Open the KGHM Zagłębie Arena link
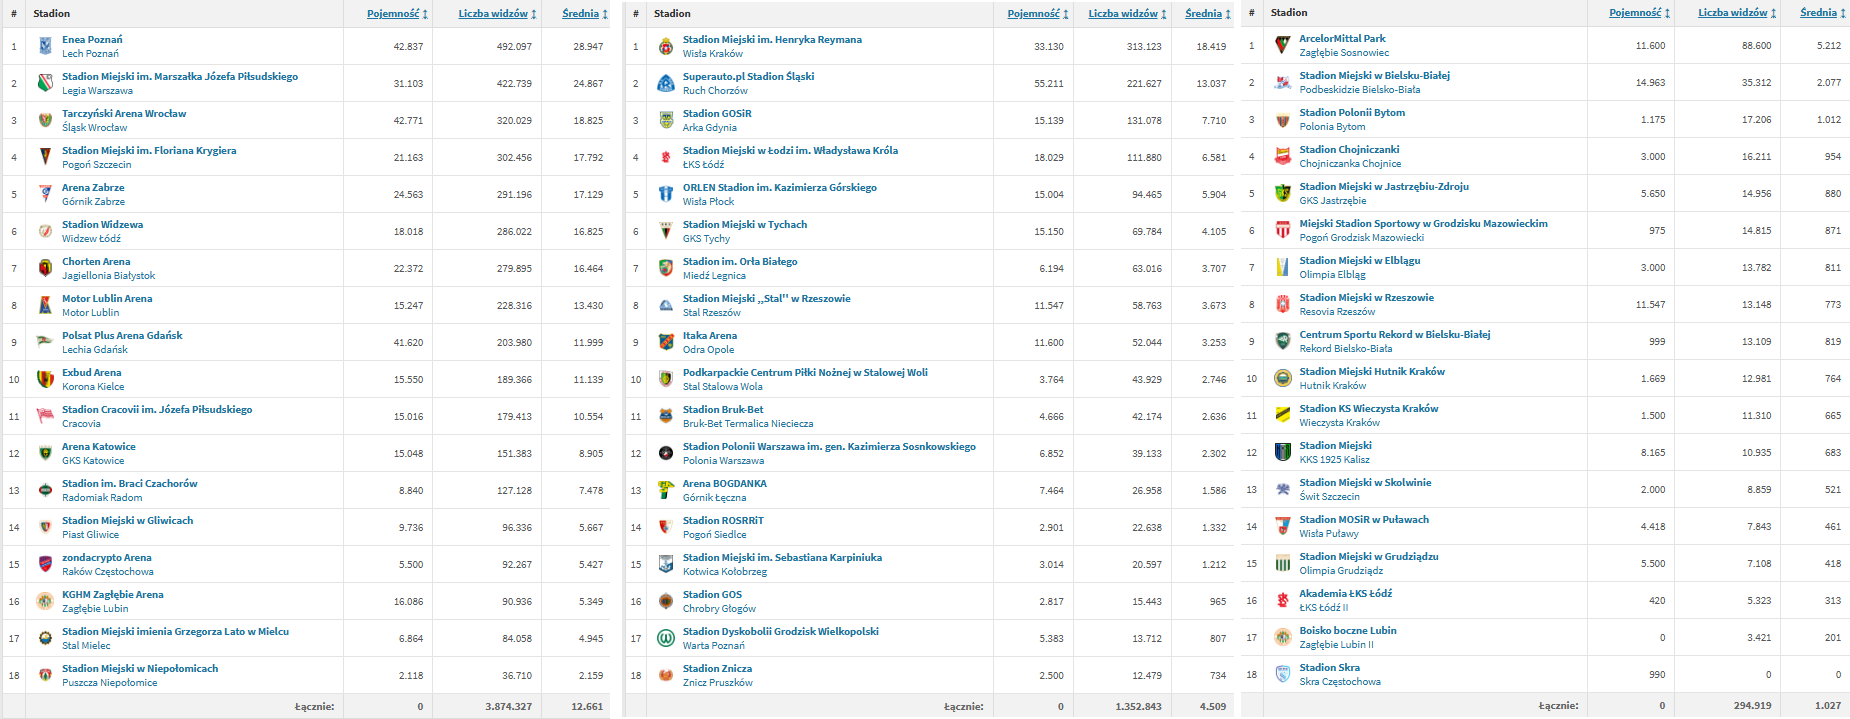The width and height of the screenshot is (1850, 719). (113, 595)
